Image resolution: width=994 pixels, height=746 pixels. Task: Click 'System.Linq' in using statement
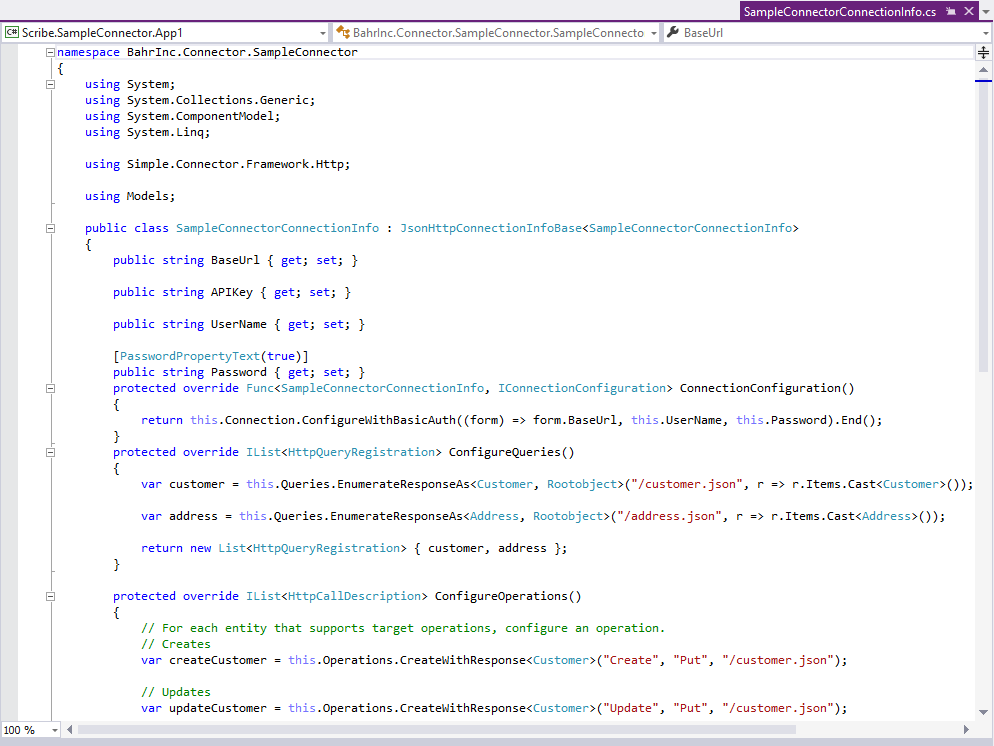pos(165,132)
